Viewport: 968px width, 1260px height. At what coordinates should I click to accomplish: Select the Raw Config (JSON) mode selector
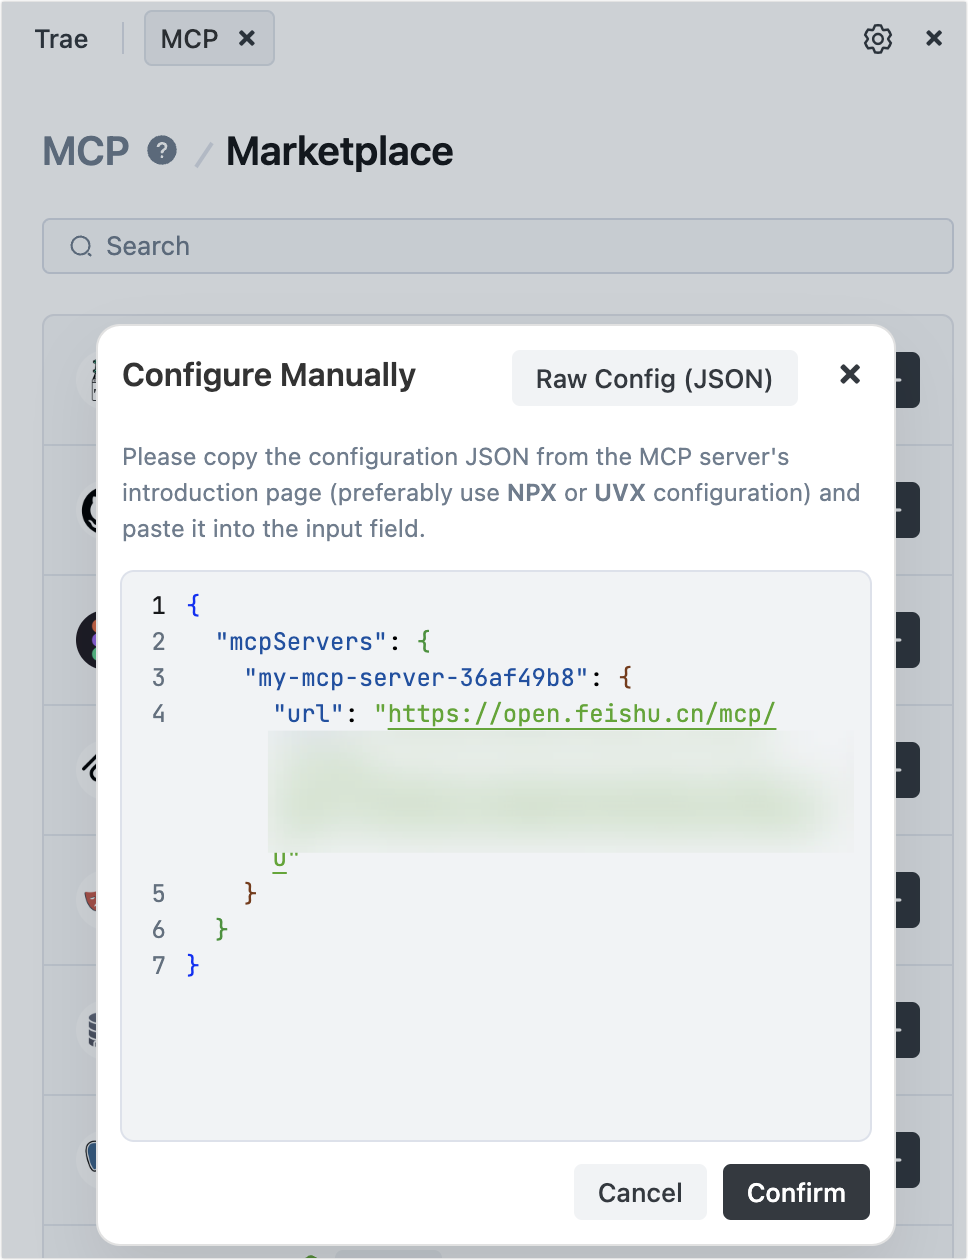point(654,378)
